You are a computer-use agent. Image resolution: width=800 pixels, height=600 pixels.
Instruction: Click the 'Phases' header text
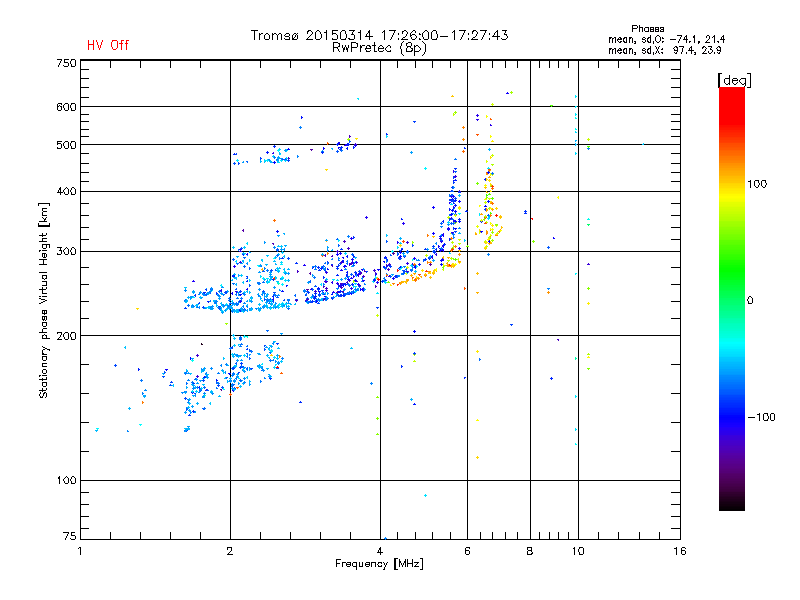(647, 29)
